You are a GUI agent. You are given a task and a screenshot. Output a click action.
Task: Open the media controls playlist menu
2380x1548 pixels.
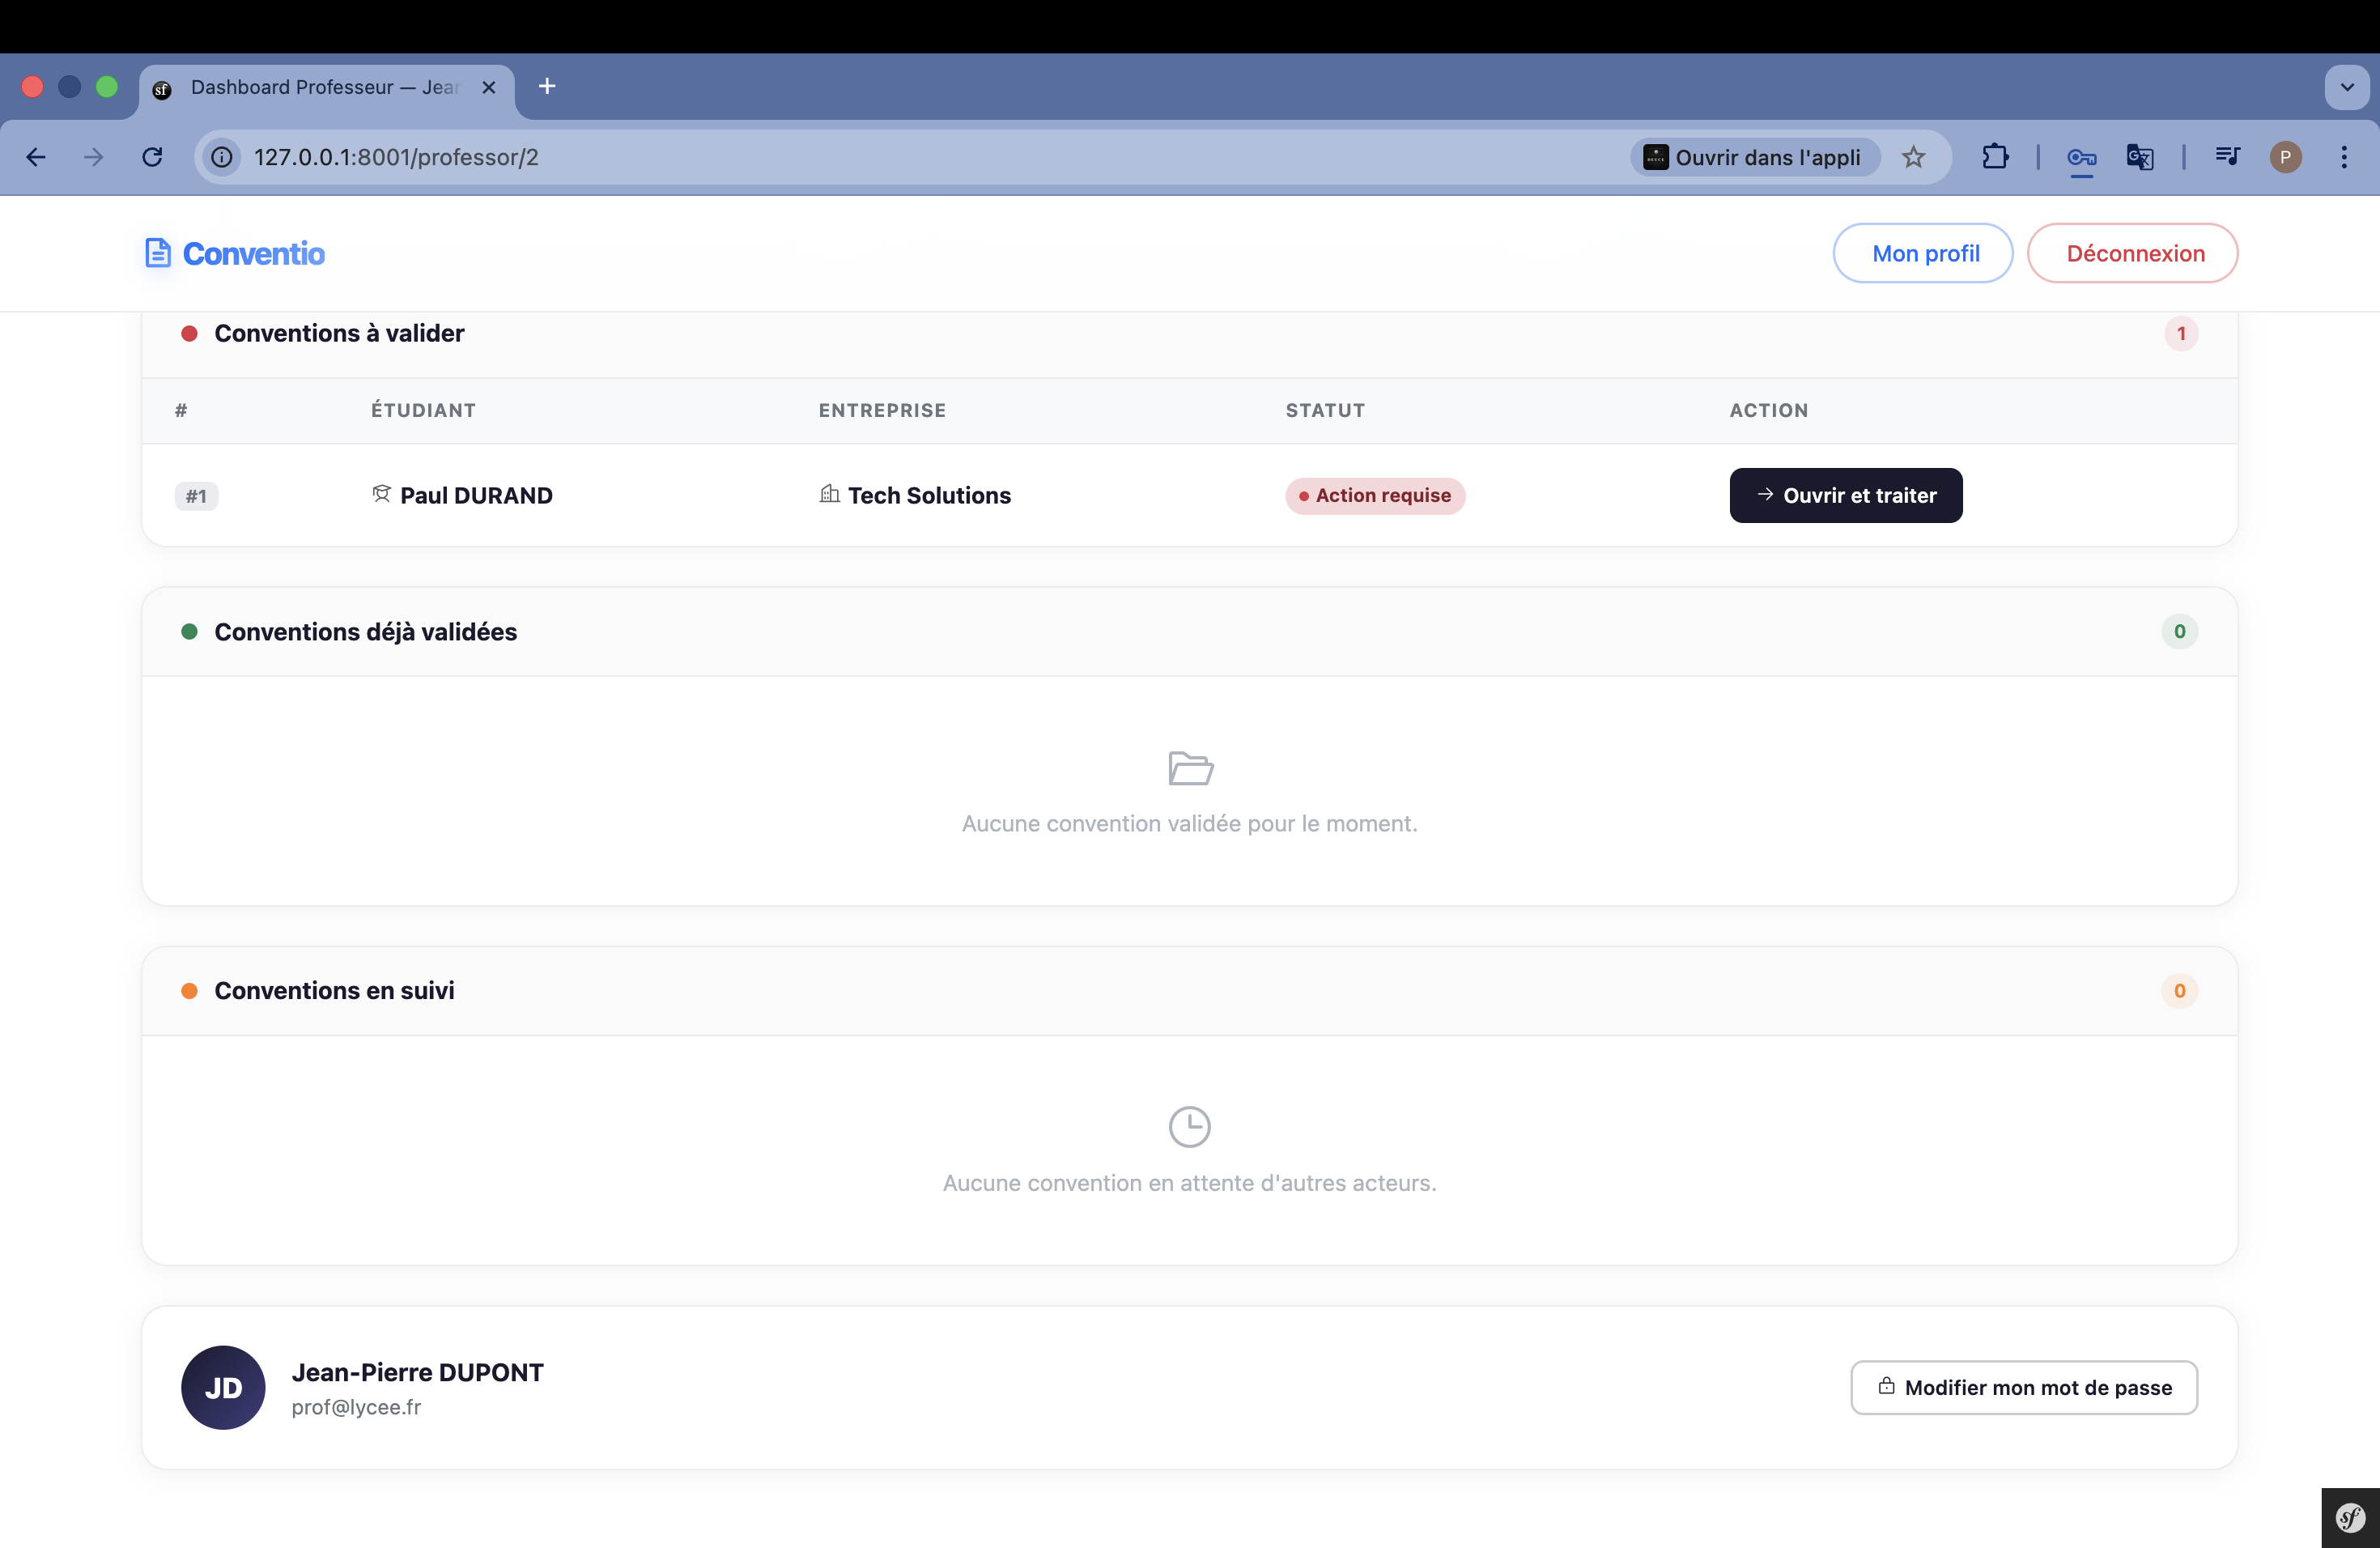point(2227,157)
